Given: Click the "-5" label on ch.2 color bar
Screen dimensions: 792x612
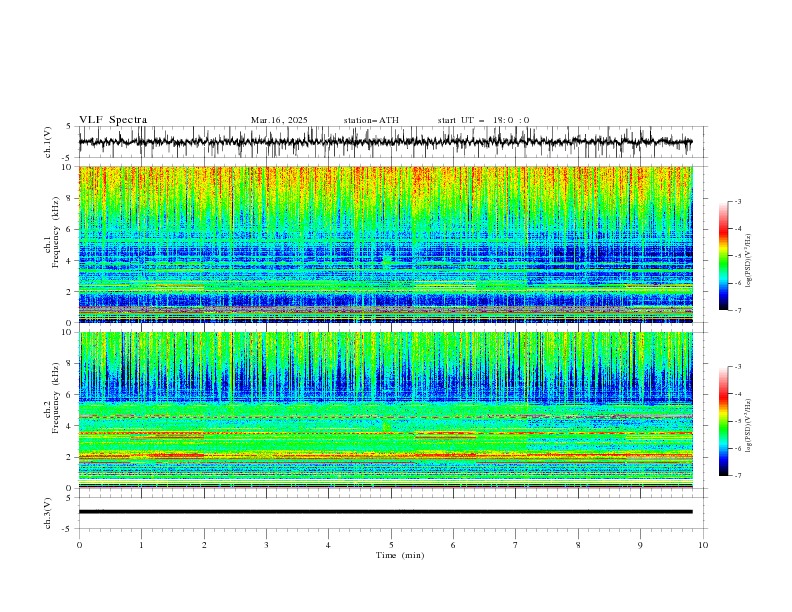Looking at the screenshot, I should tap(738, 421).
